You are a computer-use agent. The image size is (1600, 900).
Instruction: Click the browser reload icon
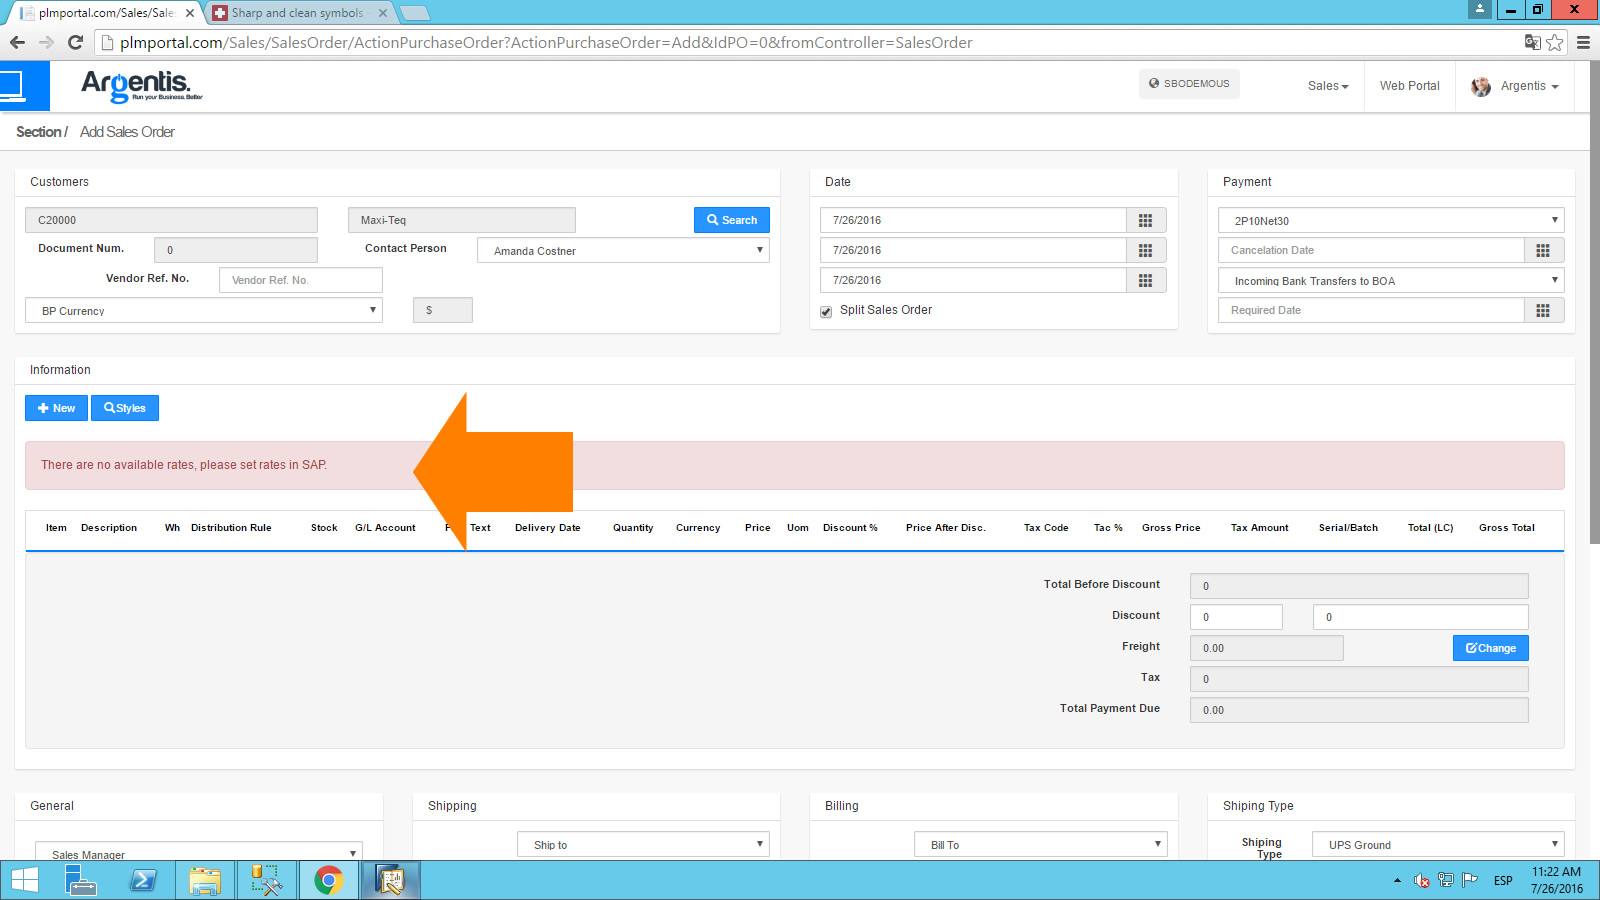point(75,42)
